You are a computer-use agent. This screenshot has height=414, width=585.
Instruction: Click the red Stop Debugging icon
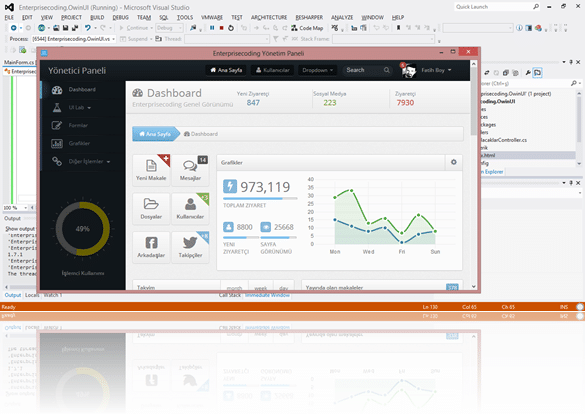pos(222,28)
